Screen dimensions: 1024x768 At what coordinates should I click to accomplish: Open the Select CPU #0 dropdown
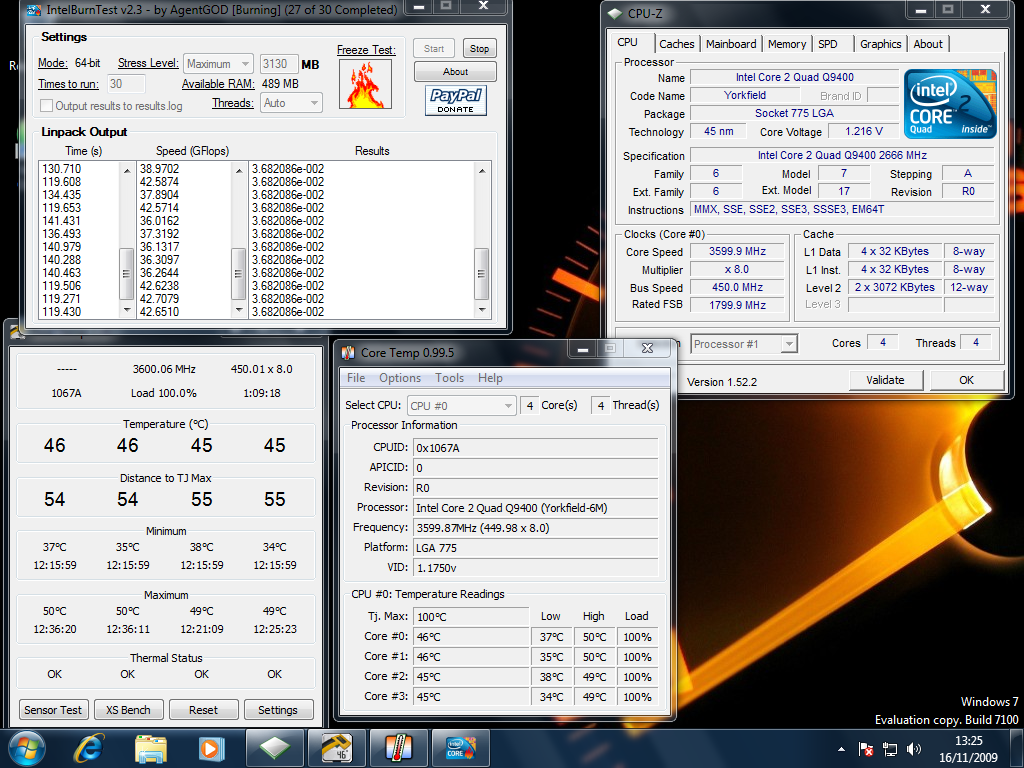point(461,406)
